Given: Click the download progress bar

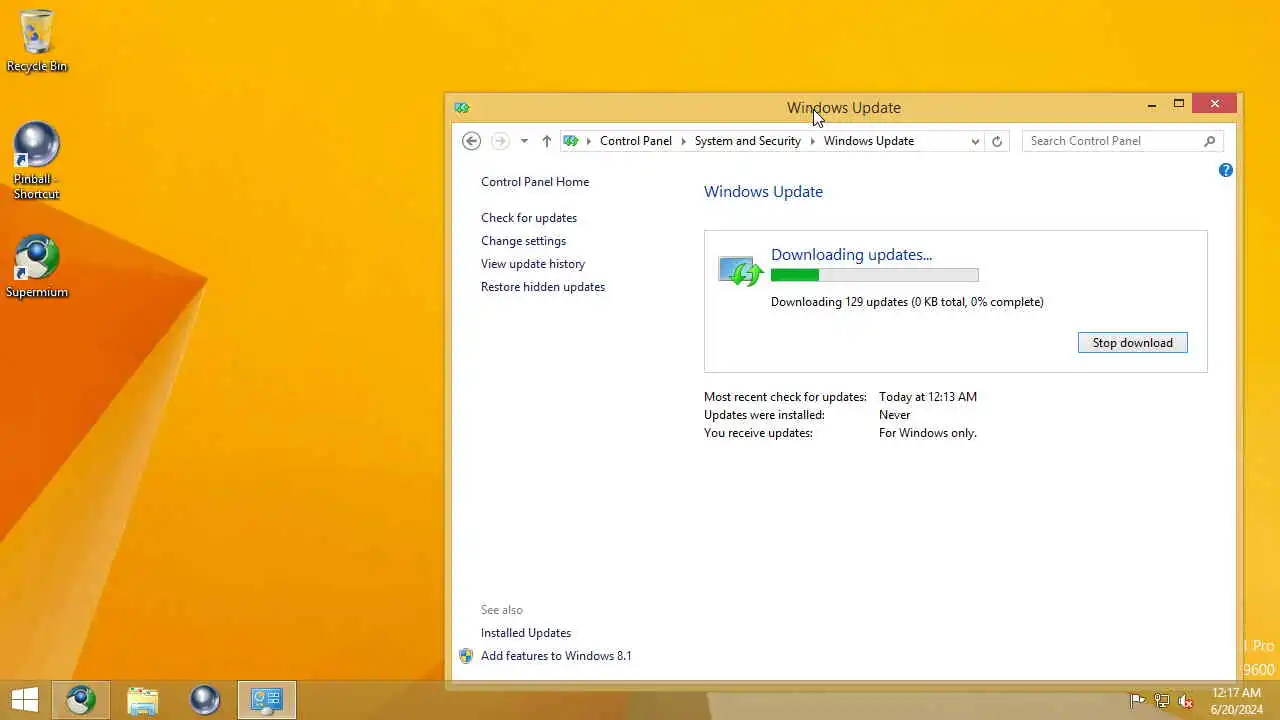Looking at the screenshot, I should point(875,275).
